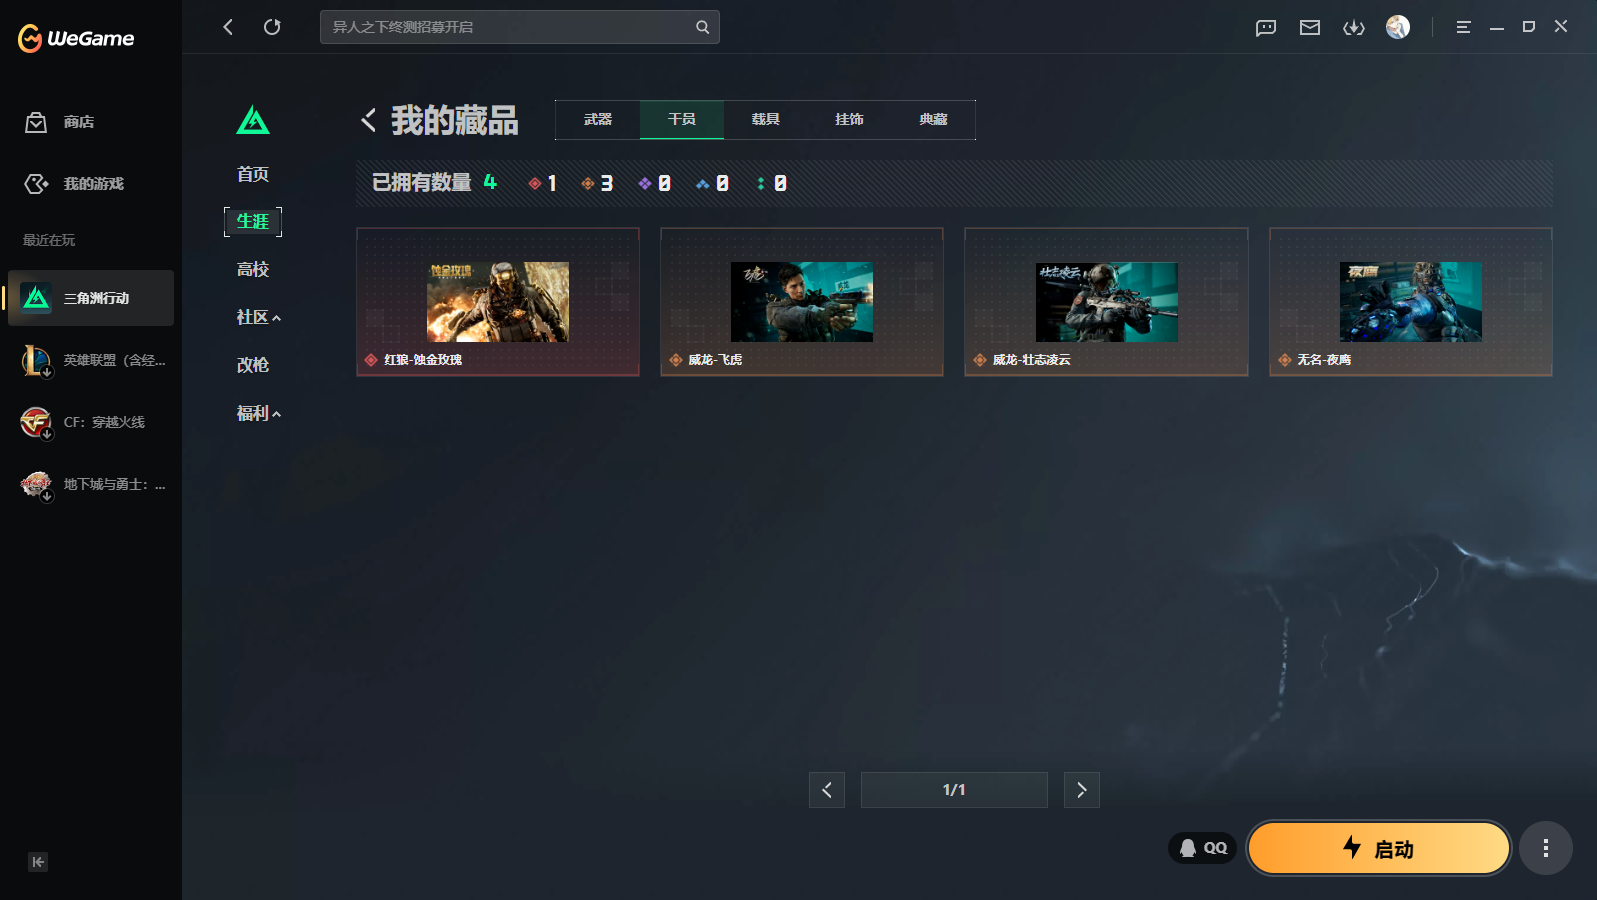
Task: Click the 1/1 page indicator
Action: [954, 790]
